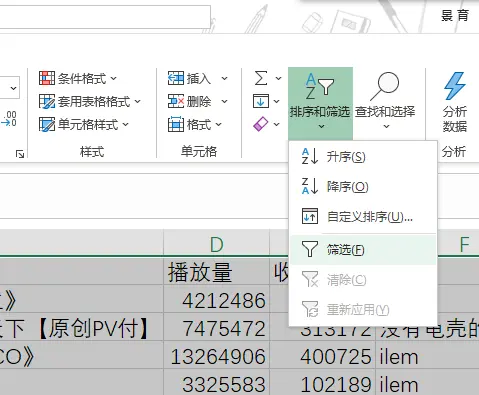Select cell containing 【原创PV付】
The height and width of the screenshot is (395, 479).
tap(82, 327)
